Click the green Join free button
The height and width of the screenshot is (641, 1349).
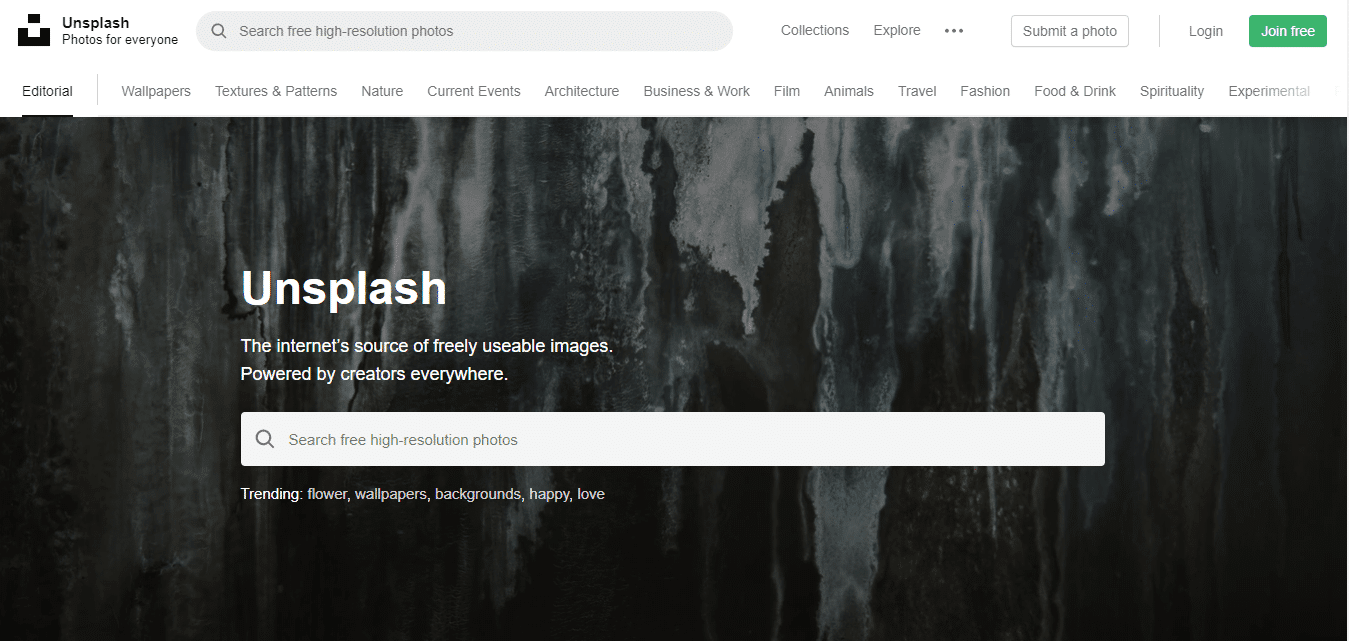pos(1288,31)
